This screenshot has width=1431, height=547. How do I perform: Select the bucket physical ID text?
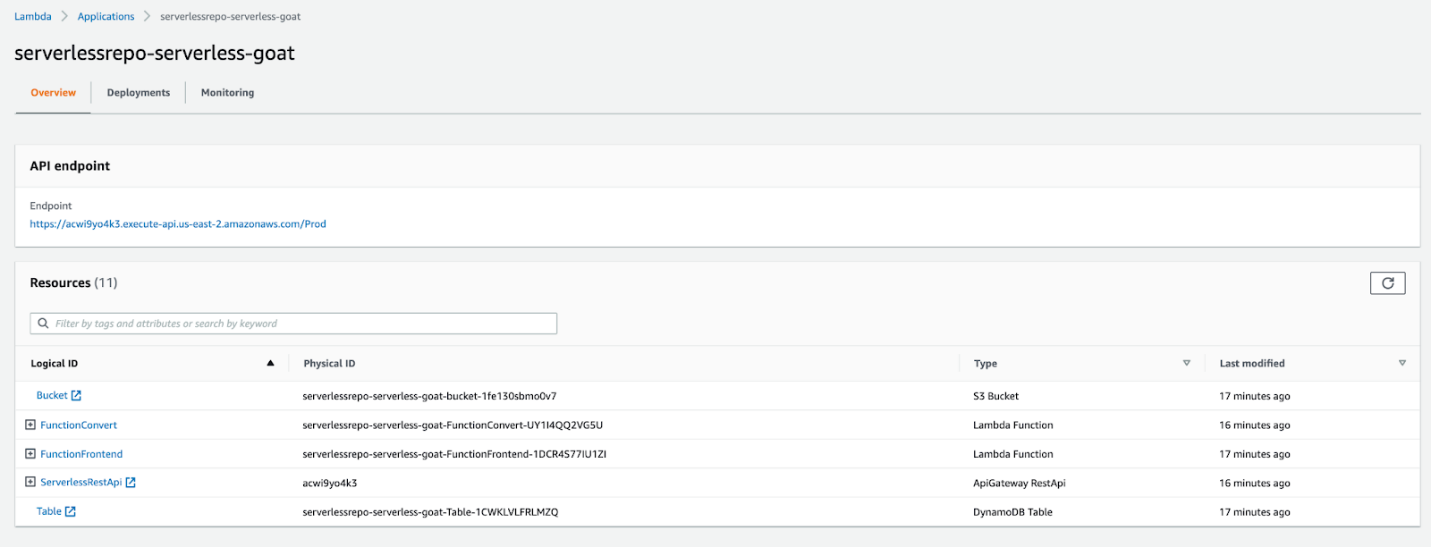pyautogui.click(x=429, y=396)
